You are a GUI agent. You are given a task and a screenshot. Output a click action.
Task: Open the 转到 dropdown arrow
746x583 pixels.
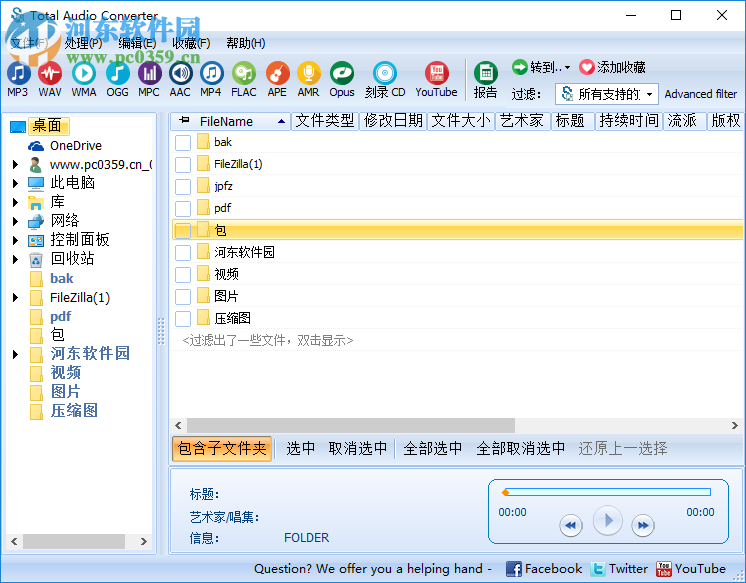[568, 68]
